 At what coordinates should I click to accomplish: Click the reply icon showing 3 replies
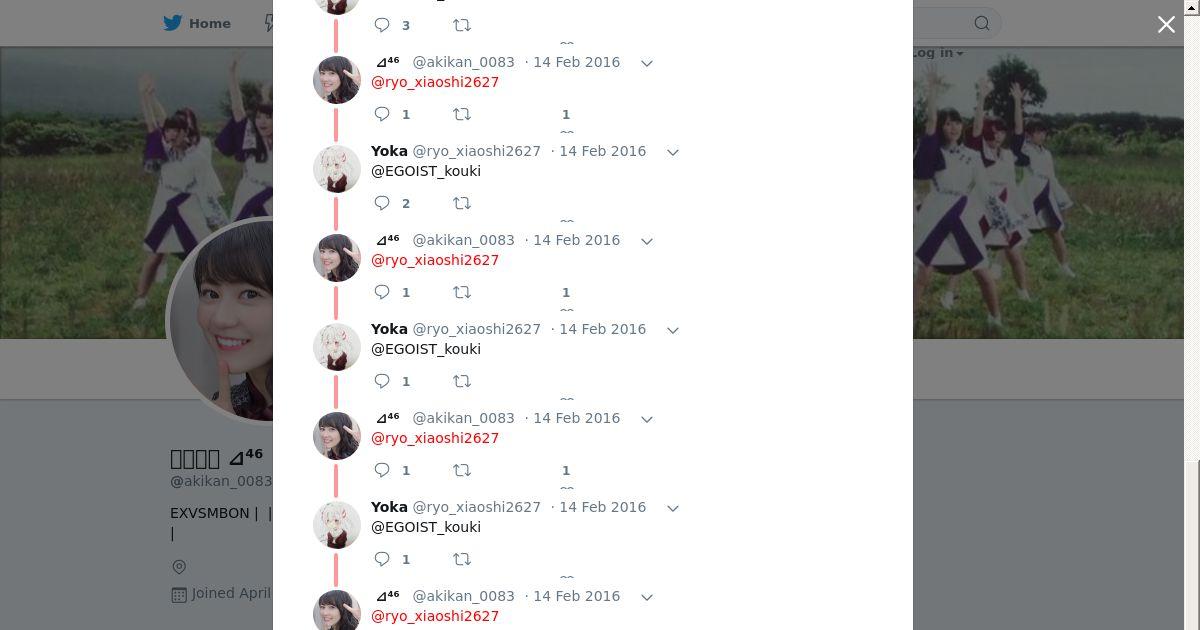382,25
